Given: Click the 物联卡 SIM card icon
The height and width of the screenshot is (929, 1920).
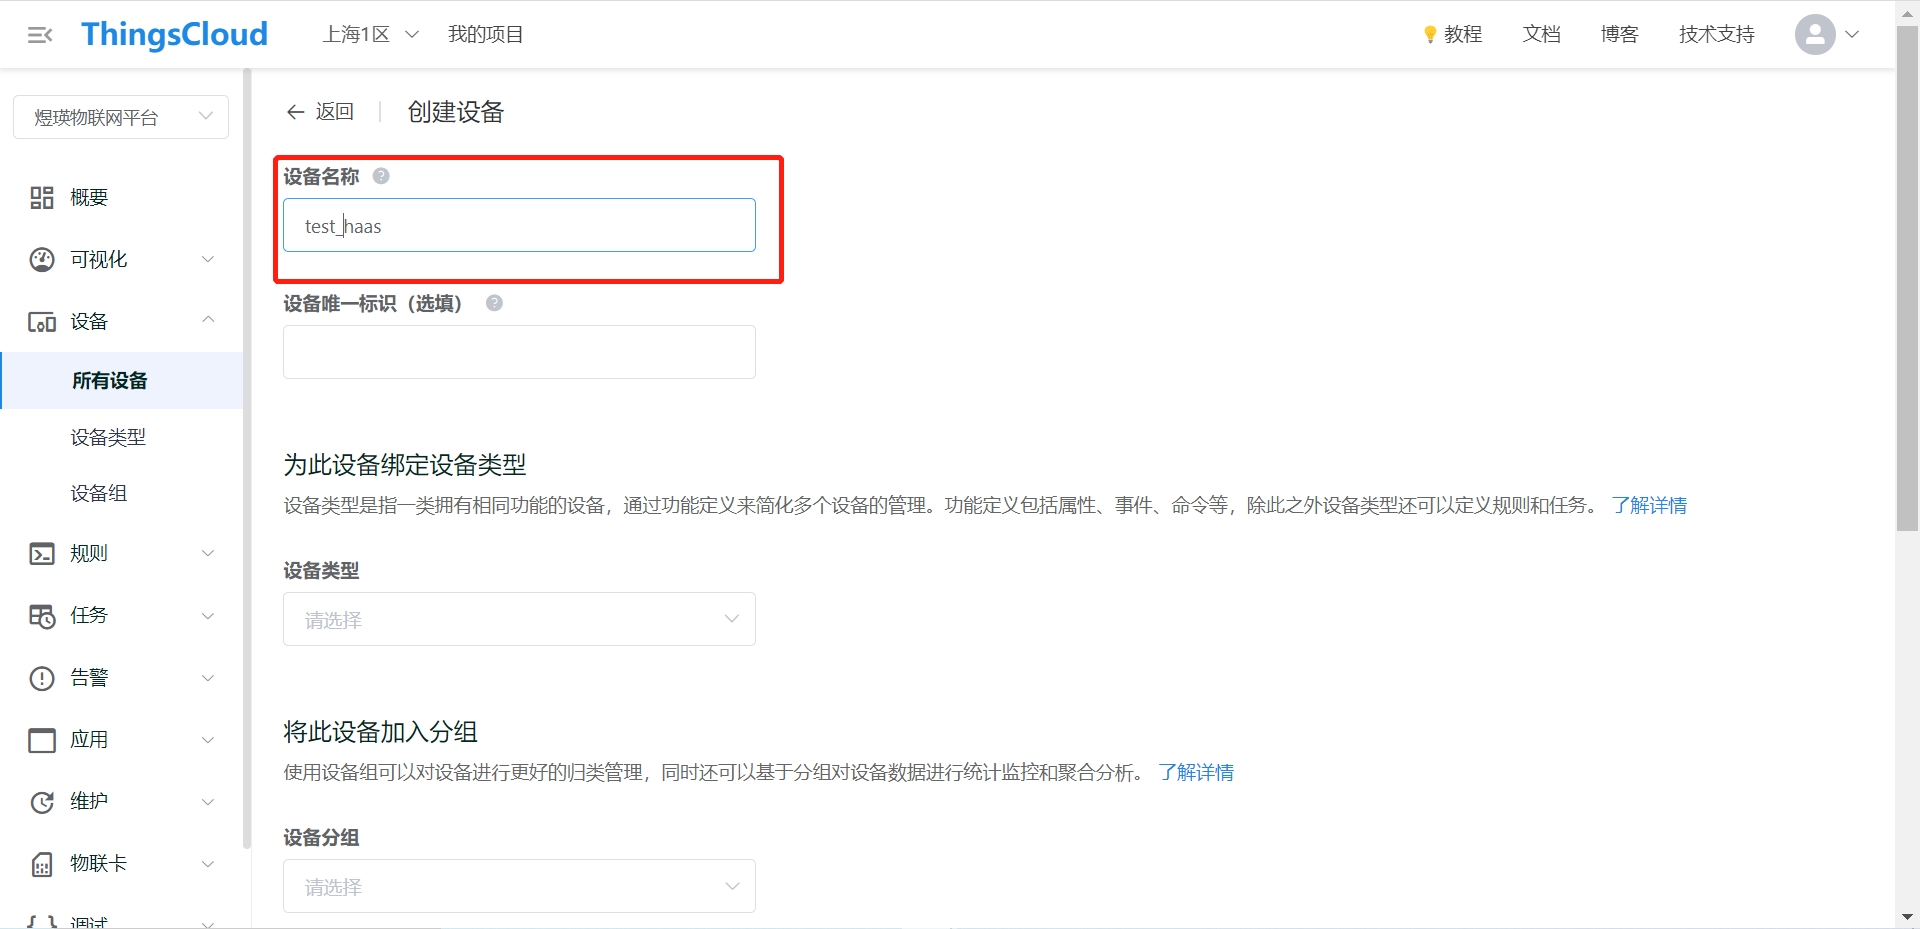Looking at the screenshot, I should (42, 864).
